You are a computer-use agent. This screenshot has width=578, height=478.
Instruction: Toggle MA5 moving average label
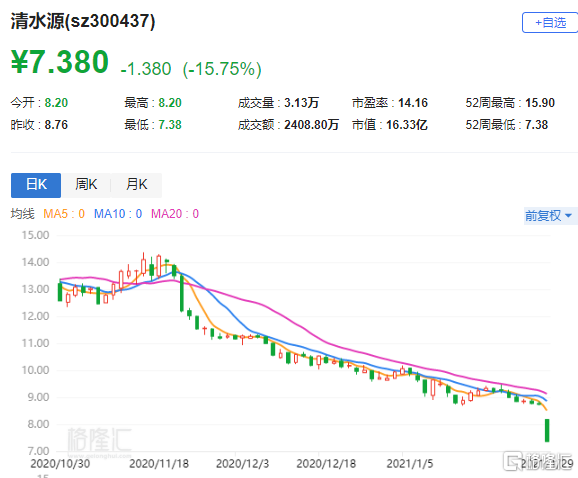point(64,214)
